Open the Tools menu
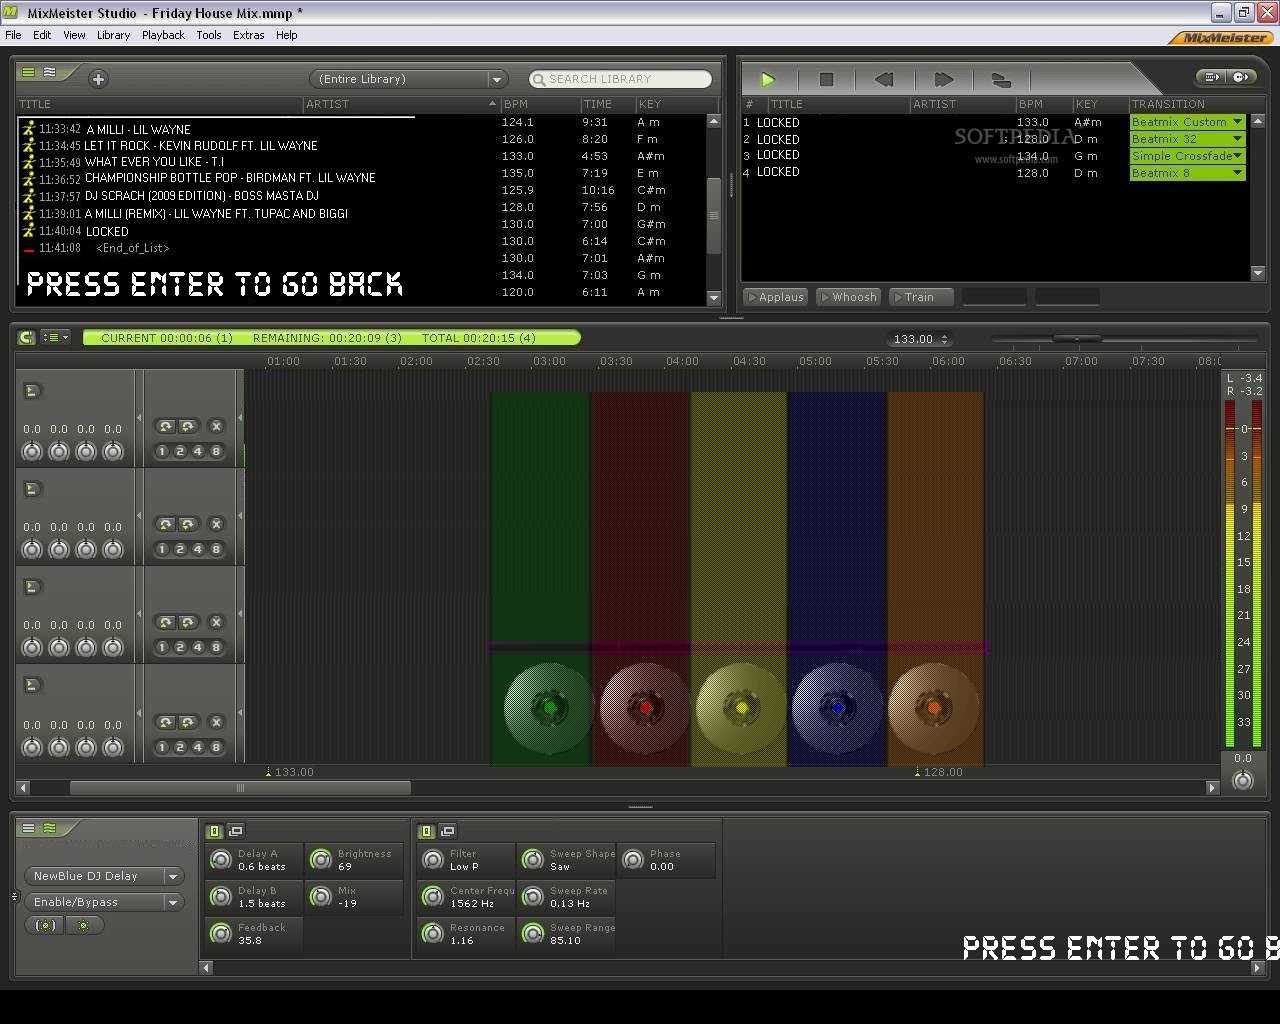This screenshot has width=1280, height=1024. [209, 35]
